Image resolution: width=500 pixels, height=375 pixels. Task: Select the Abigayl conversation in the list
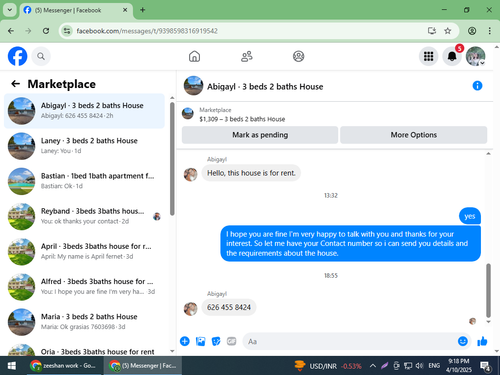[x=84, y=111]
